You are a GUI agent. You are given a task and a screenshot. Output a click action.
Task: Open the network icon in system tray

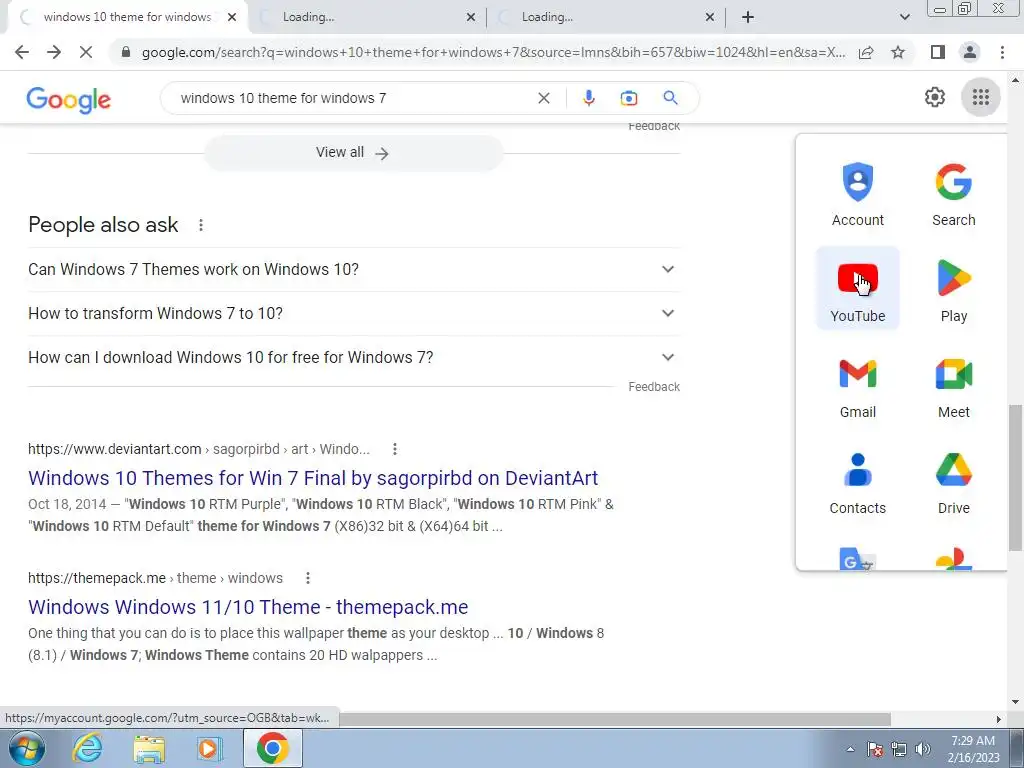pyautogui.click(x=899, y=749)
